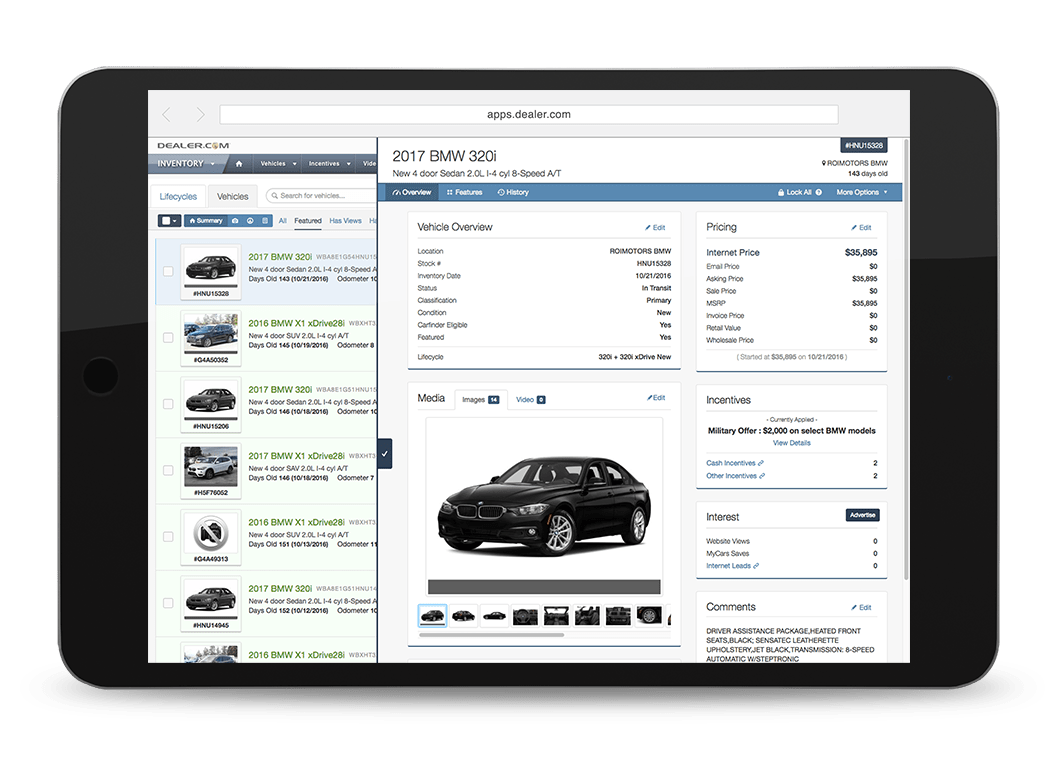Click the In Transit status value
1063x772 pixels.
pos(656,288)
